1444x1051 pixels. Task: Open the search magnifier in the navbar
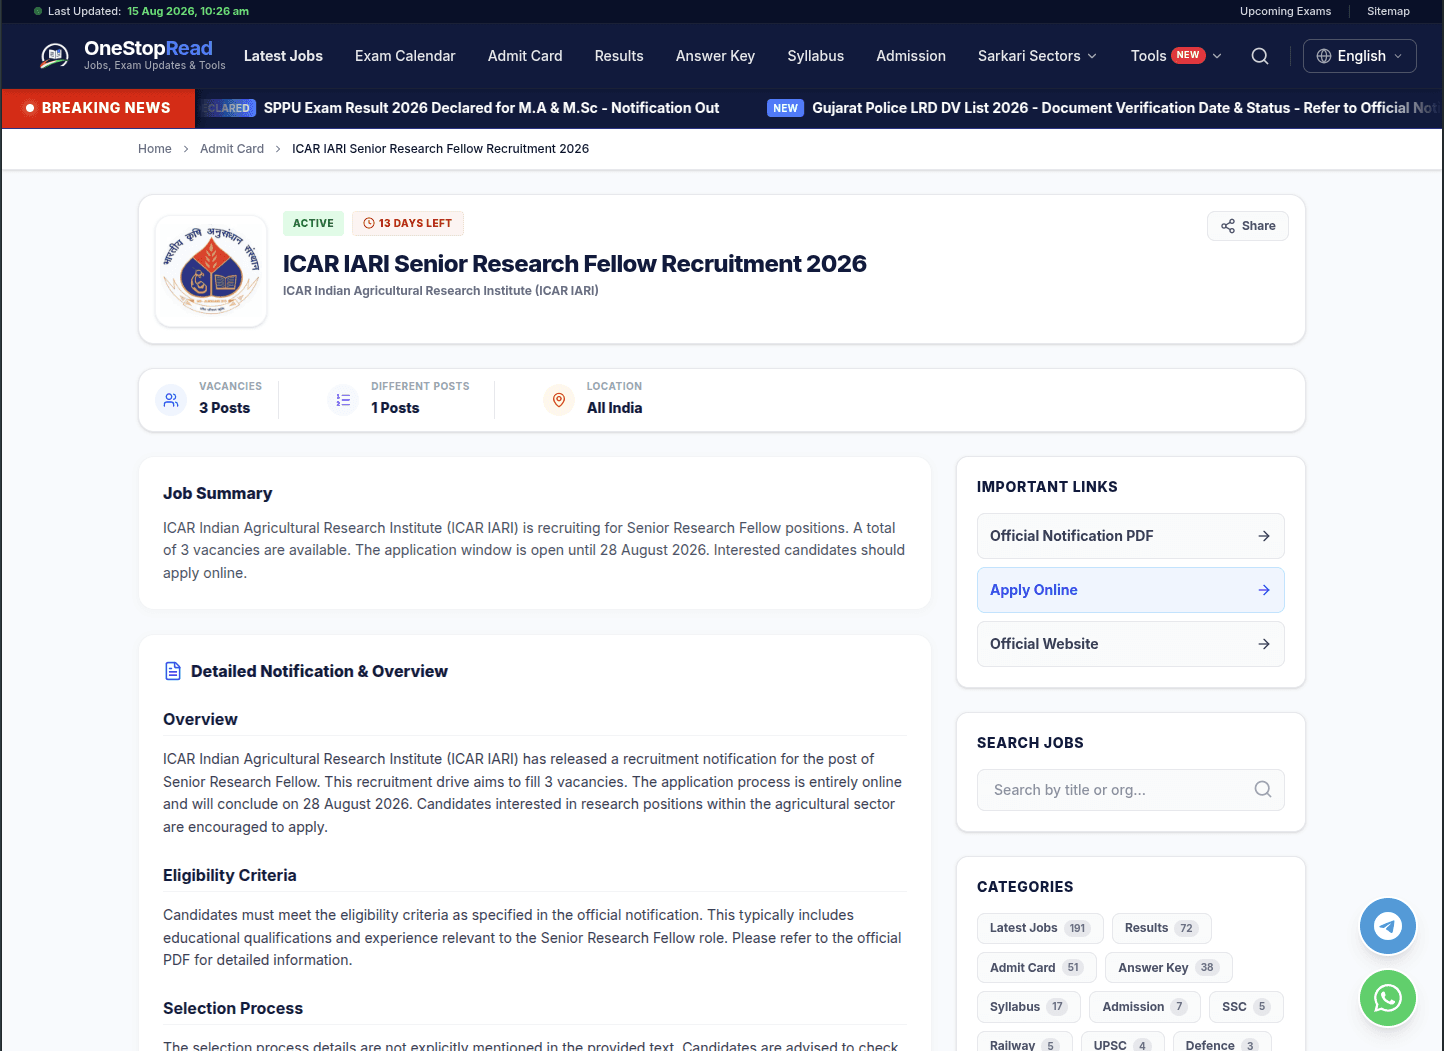pos(1260,56)
